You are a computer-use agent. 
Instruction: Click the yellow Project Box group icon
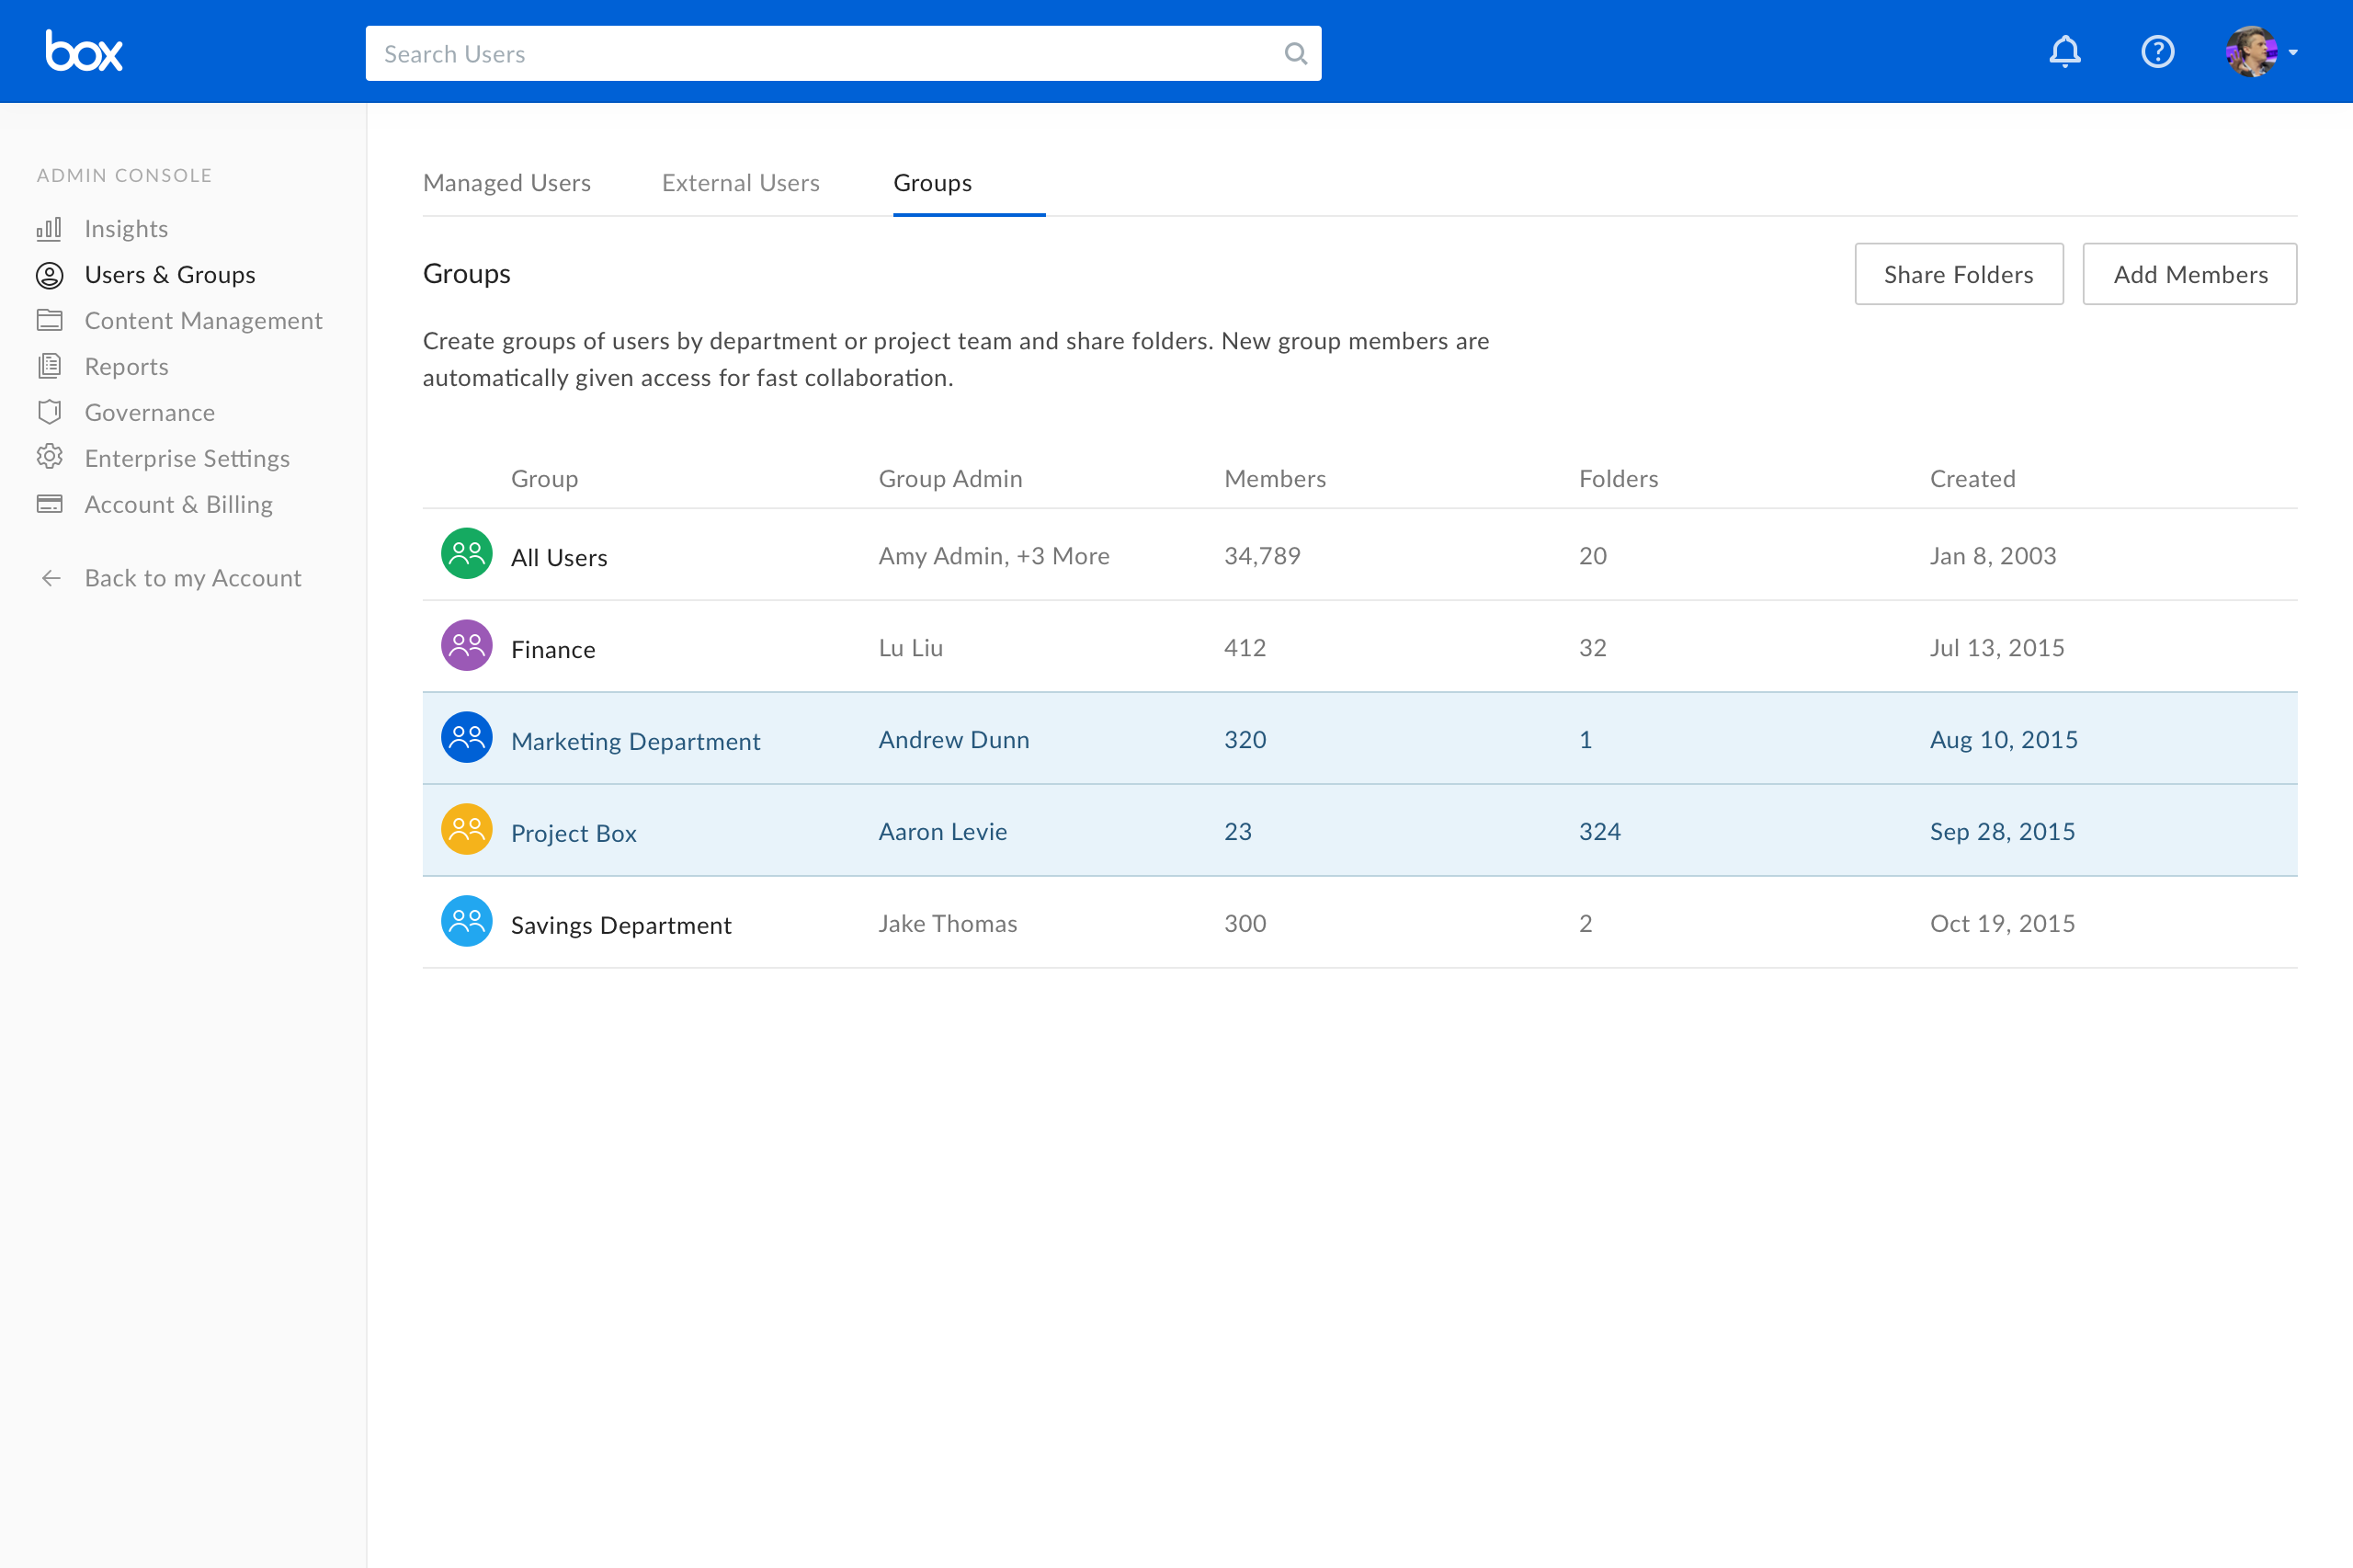pos(466,830)
